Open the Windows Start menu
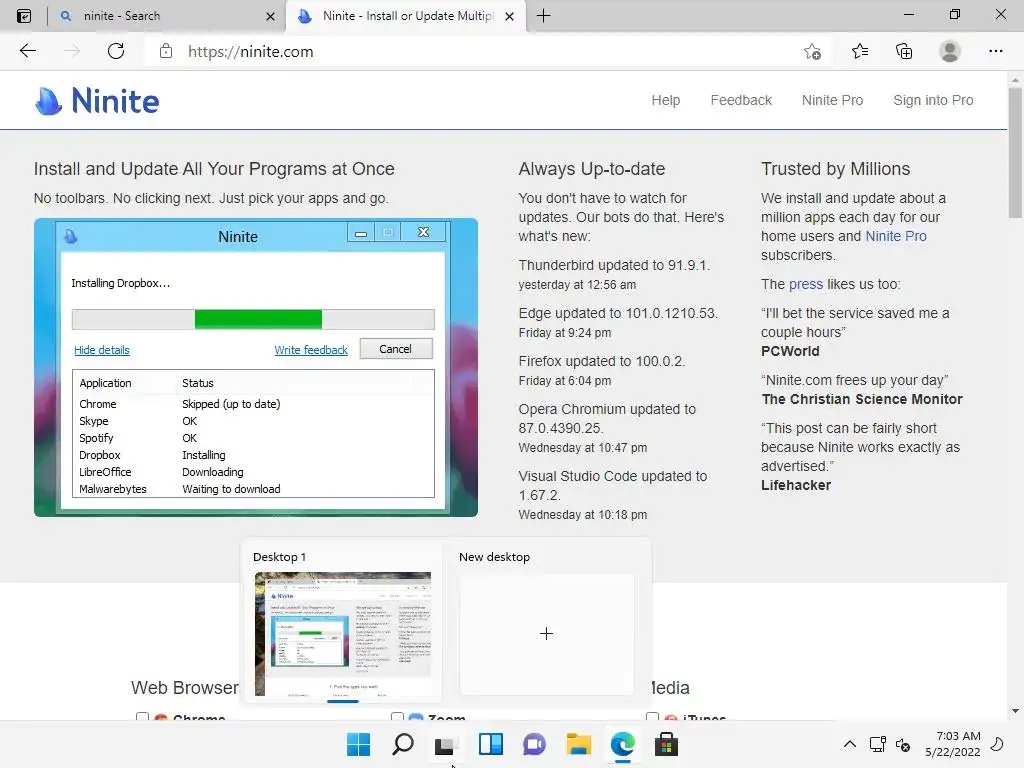Screen dimensions: 1024x768 pos(359,744)
